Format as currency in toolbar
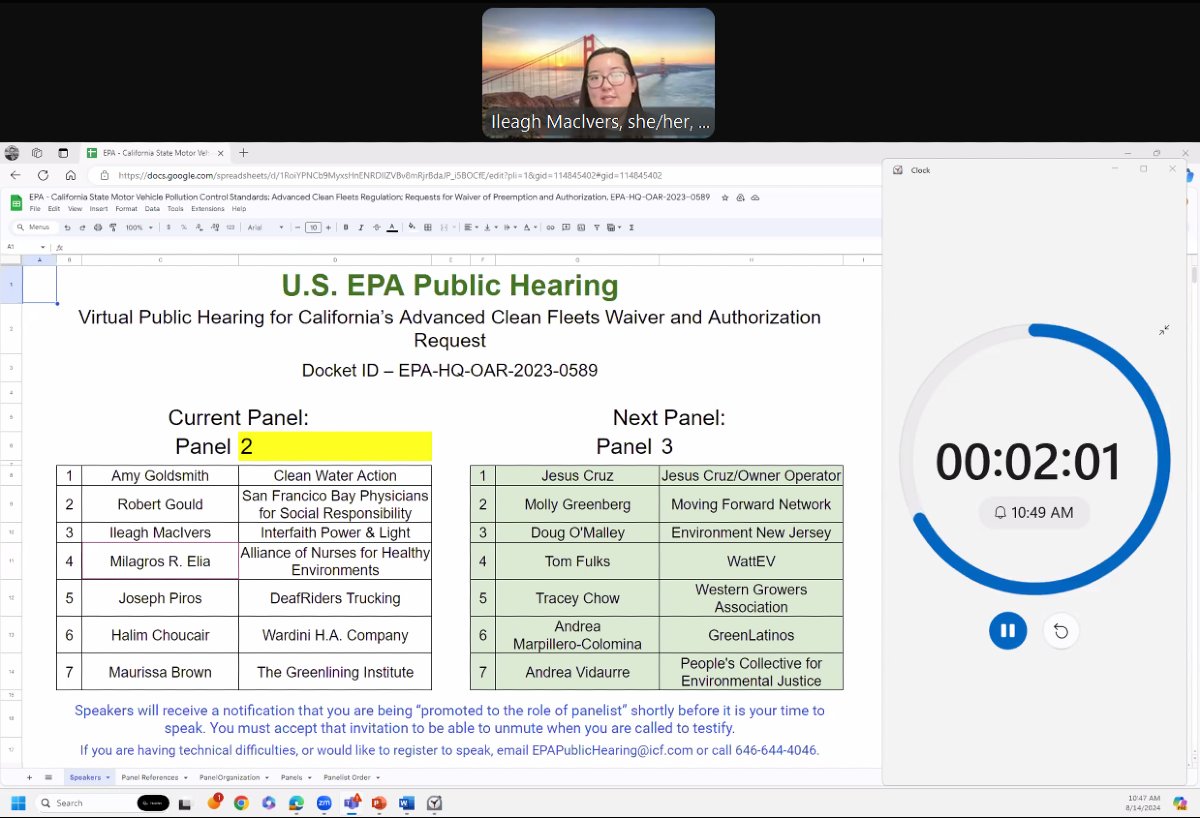Viewport: 1200px width, 818px height. [x=168, y=228]
